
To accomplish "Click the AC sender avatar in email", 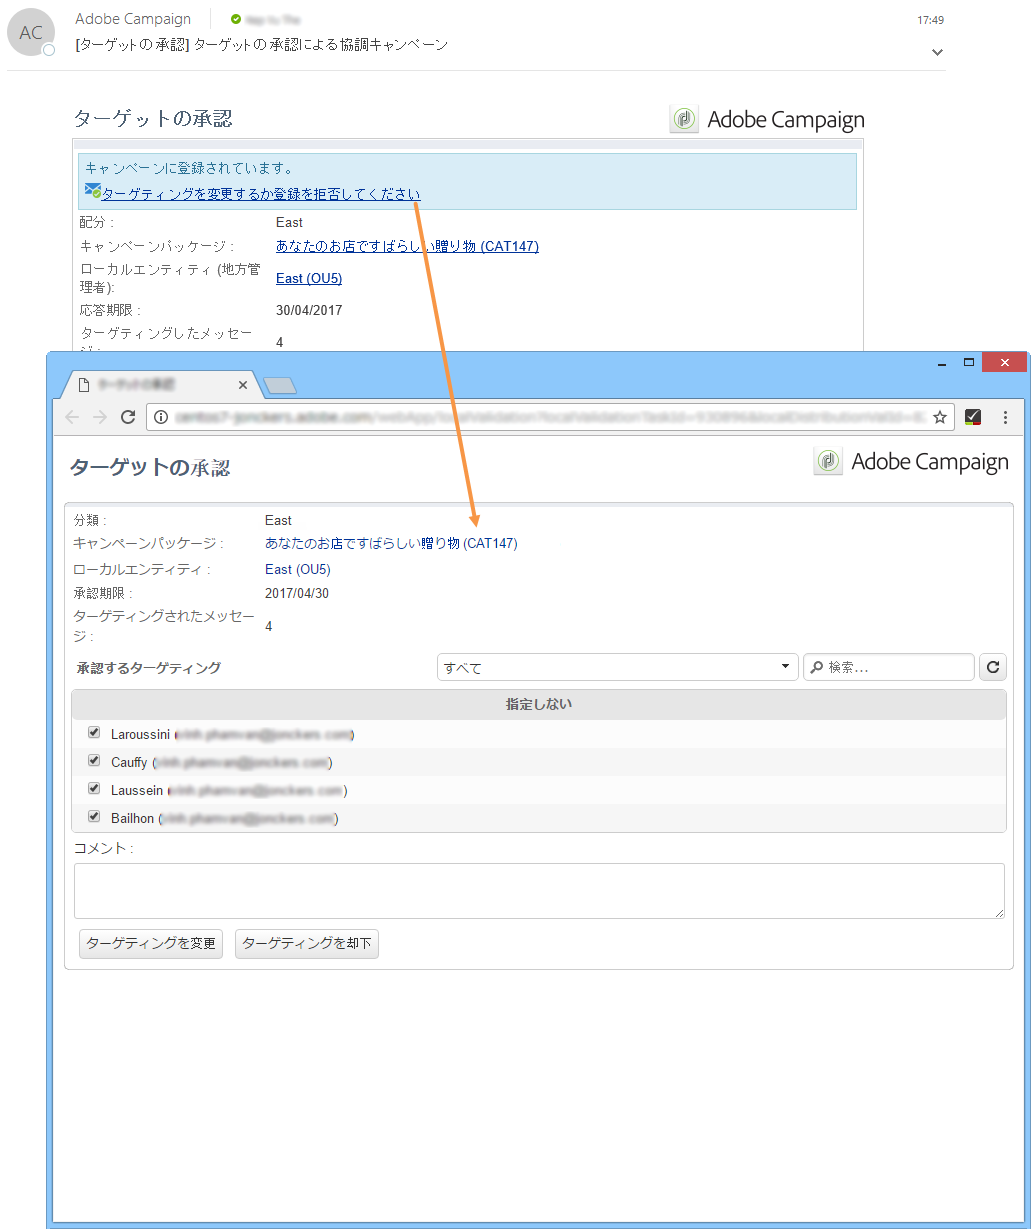I will [31, 32].
